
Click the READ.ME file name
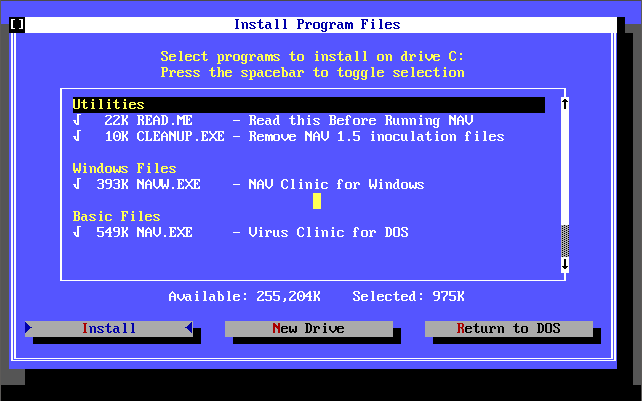coord(164,120)
